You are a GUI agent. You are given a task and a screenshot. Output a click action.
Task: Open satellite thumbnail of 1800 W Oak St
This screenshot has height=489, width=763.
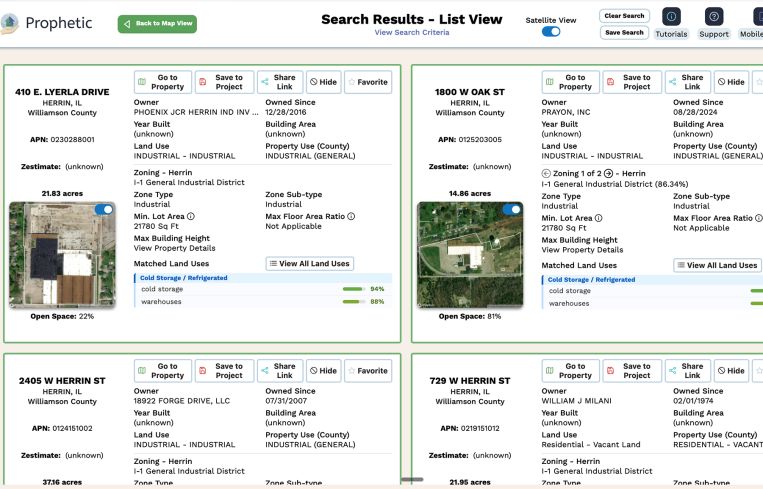[470, 255]
